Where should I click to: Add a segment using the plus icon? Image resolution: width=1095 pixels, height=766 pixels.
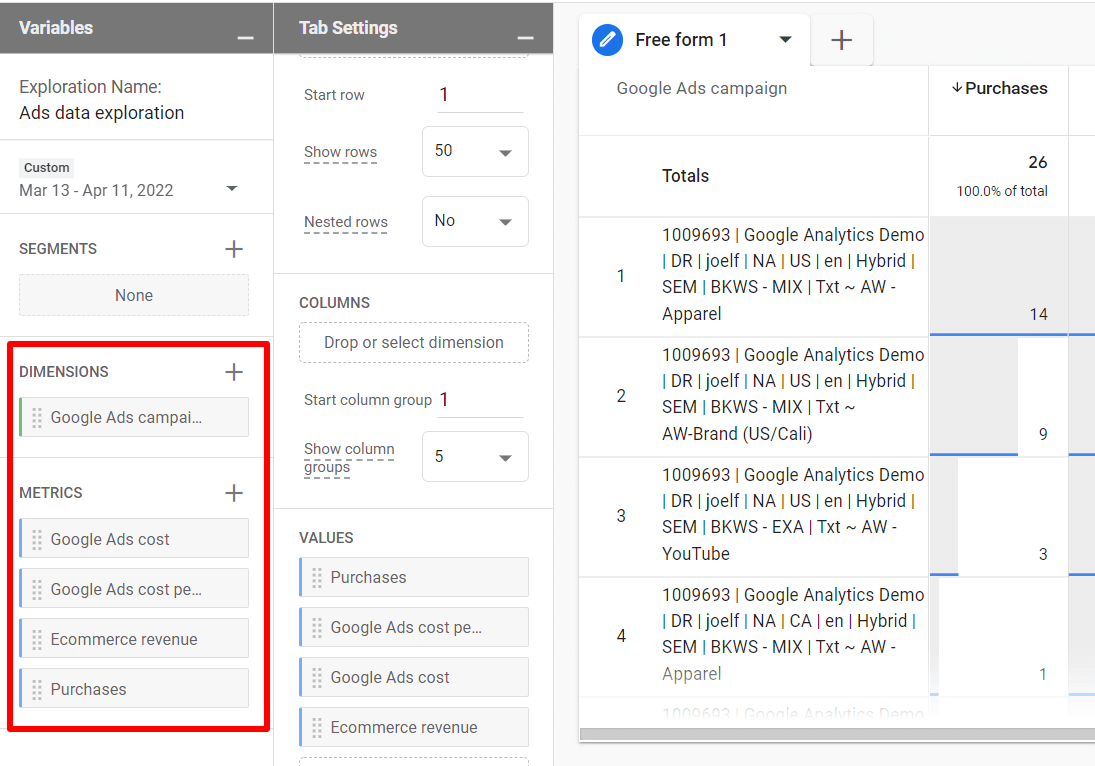coord(233,248)
